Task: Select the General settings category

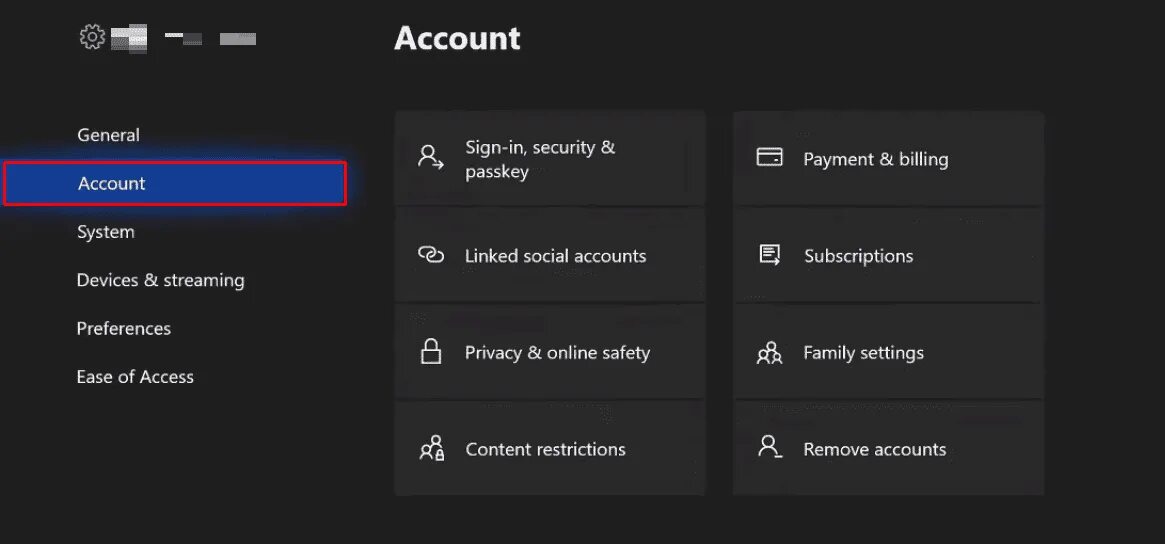Action: 108,135
